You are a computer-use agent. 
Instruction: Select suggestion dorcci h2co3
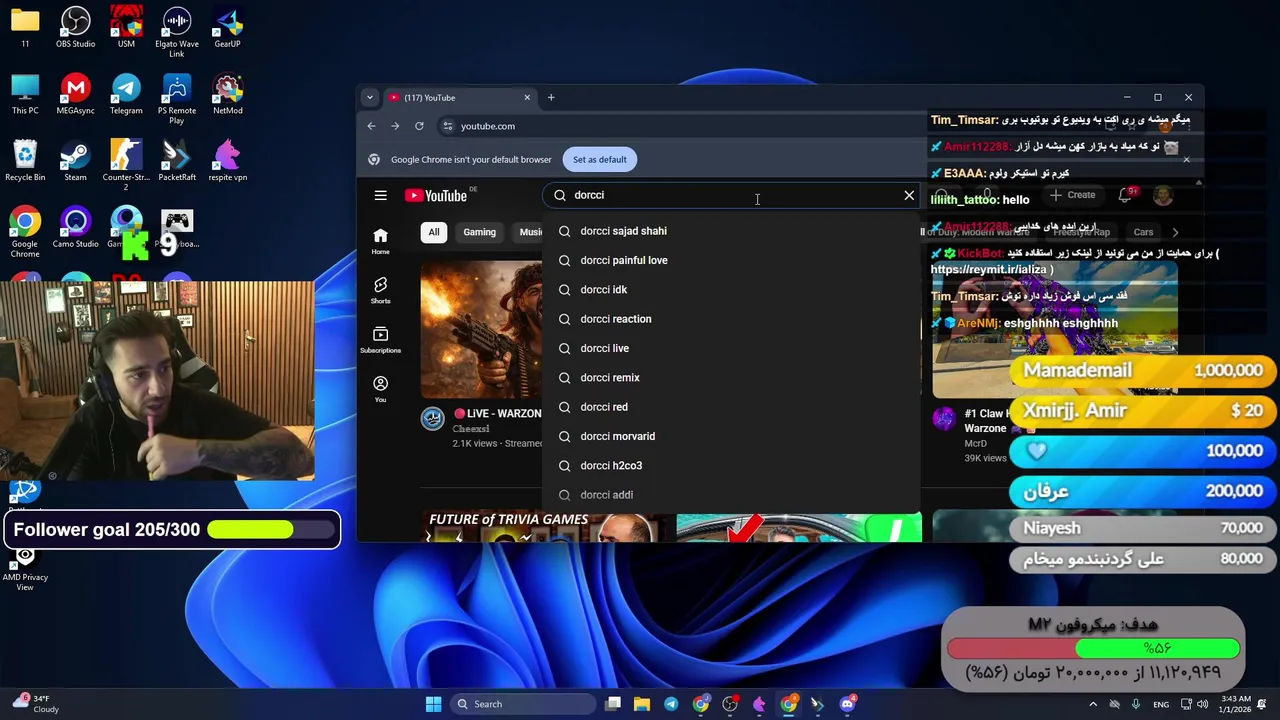click(x=731, y=465)
